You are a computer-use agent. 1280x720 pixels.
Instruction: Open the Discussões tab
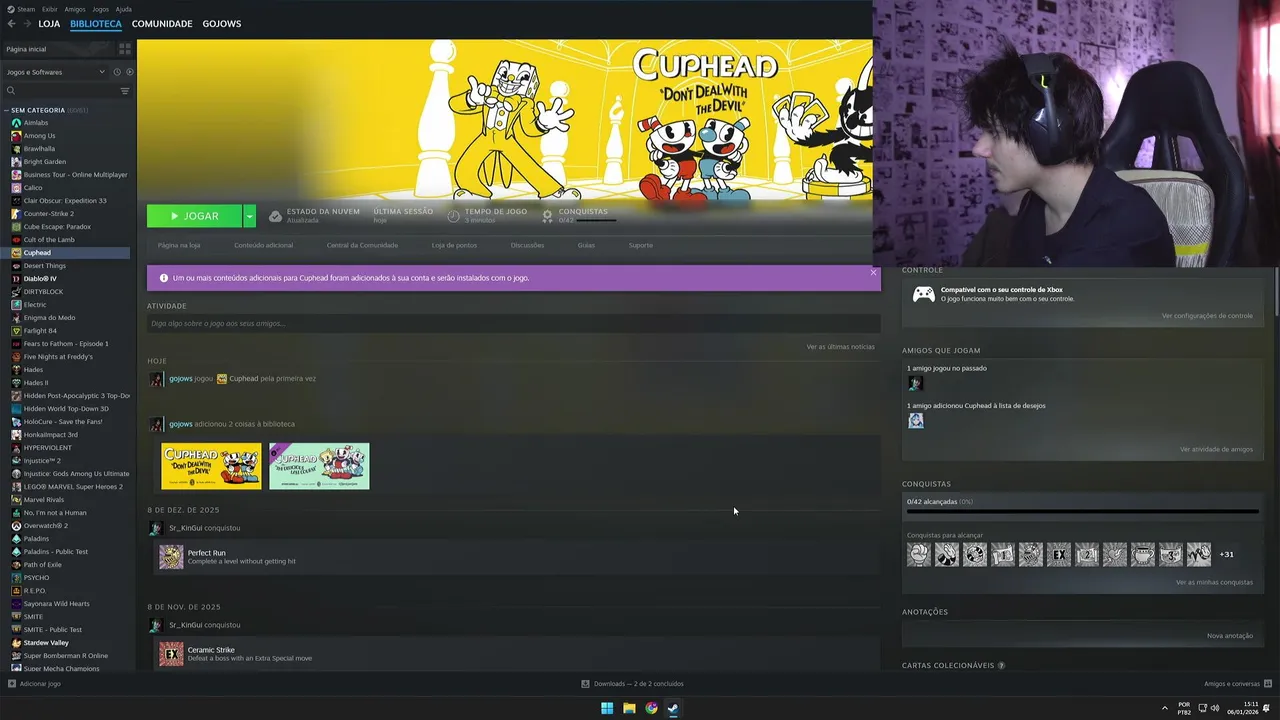coord(527,245)
